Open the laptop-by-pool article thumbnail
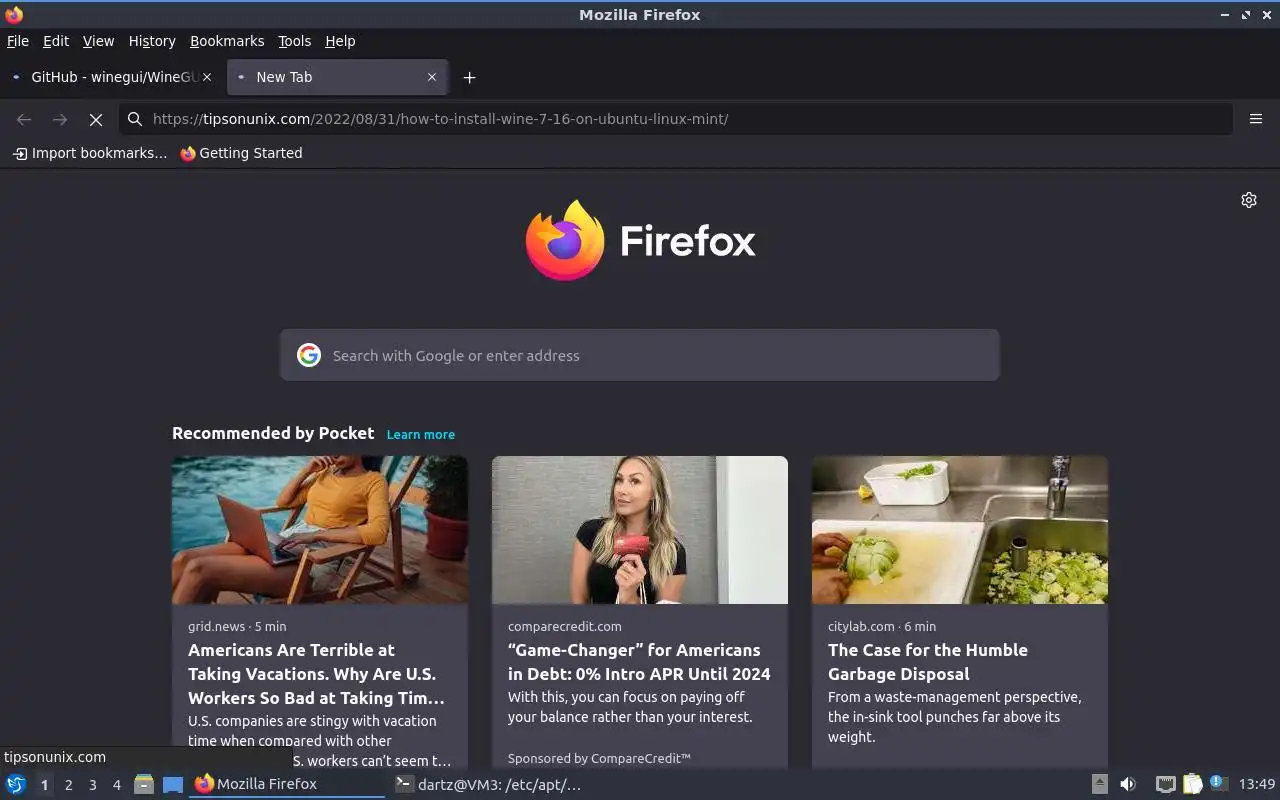 pyautogui.click(x=320, y=530)
